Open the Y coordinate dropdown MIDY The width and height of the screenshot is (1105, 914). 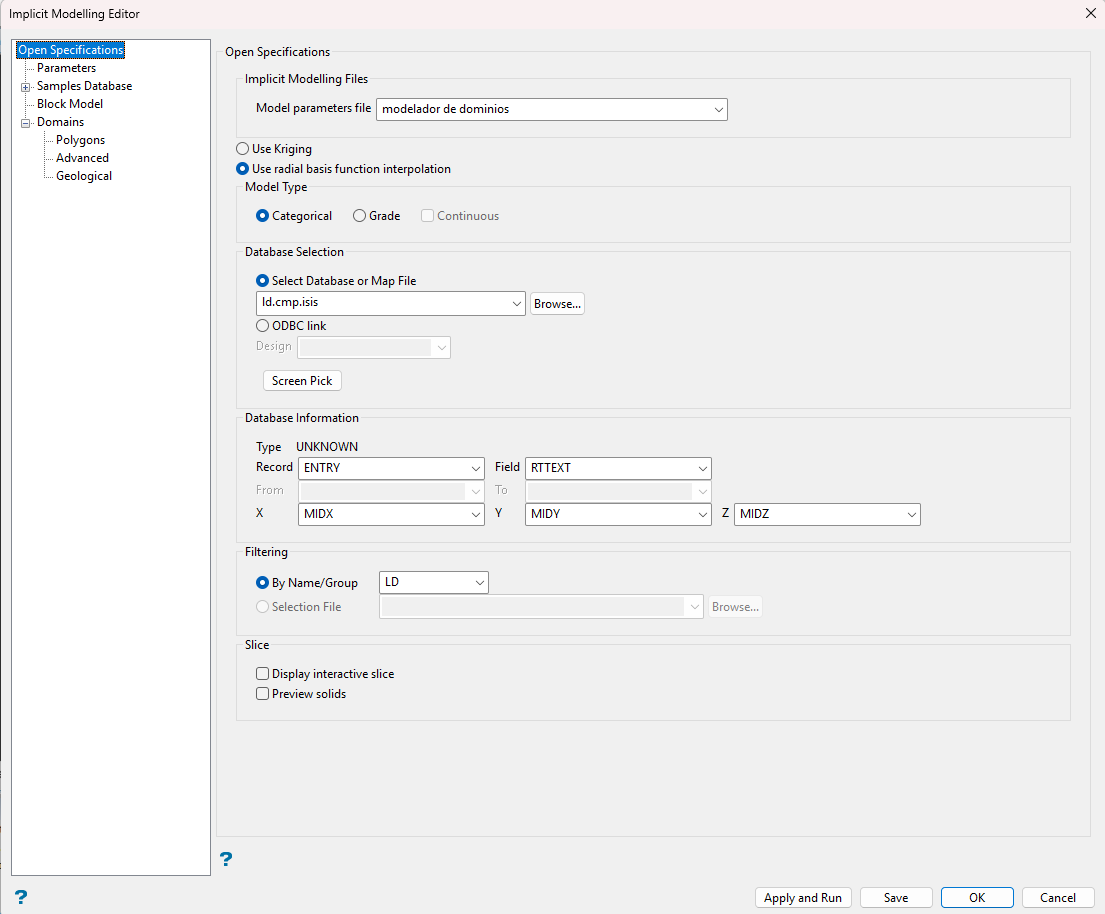click(x=618, y=514)
